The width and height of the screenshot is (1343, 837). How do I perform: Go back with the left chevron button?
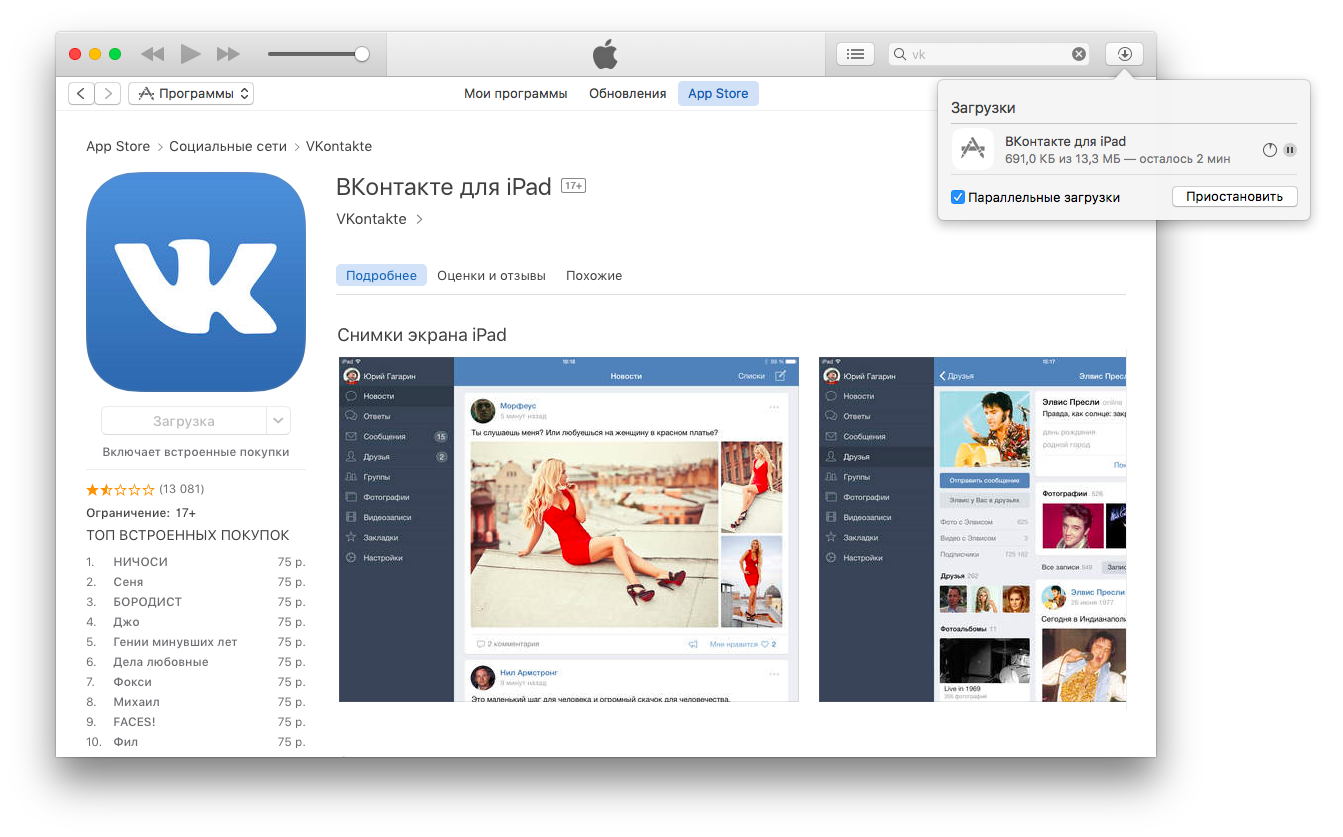pos(81,93)
